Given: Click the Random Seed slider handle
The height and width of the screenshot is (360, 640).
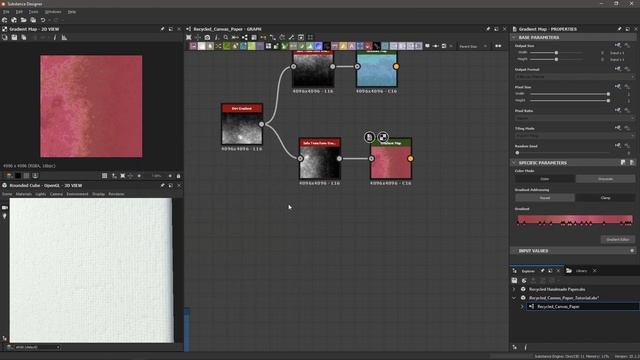Looking at the screenshot, I should (517, 153).
